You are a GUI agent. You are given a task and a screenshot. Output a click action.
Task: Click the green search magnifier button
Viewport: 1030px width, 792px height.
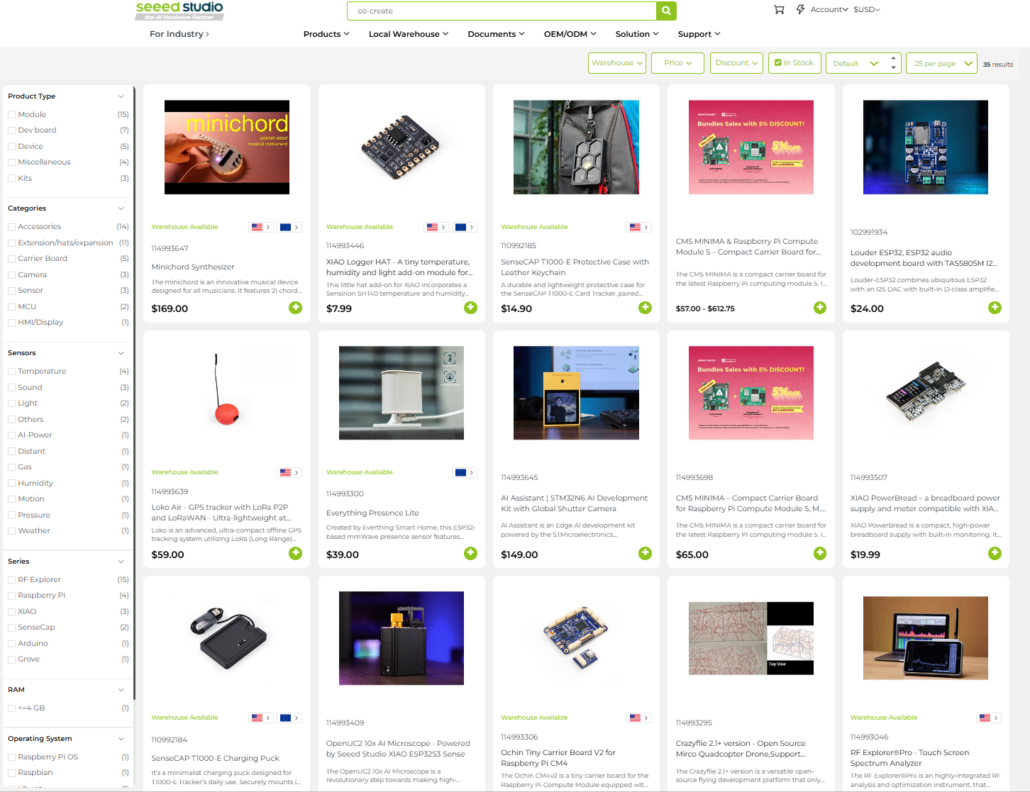coord(666,11)
